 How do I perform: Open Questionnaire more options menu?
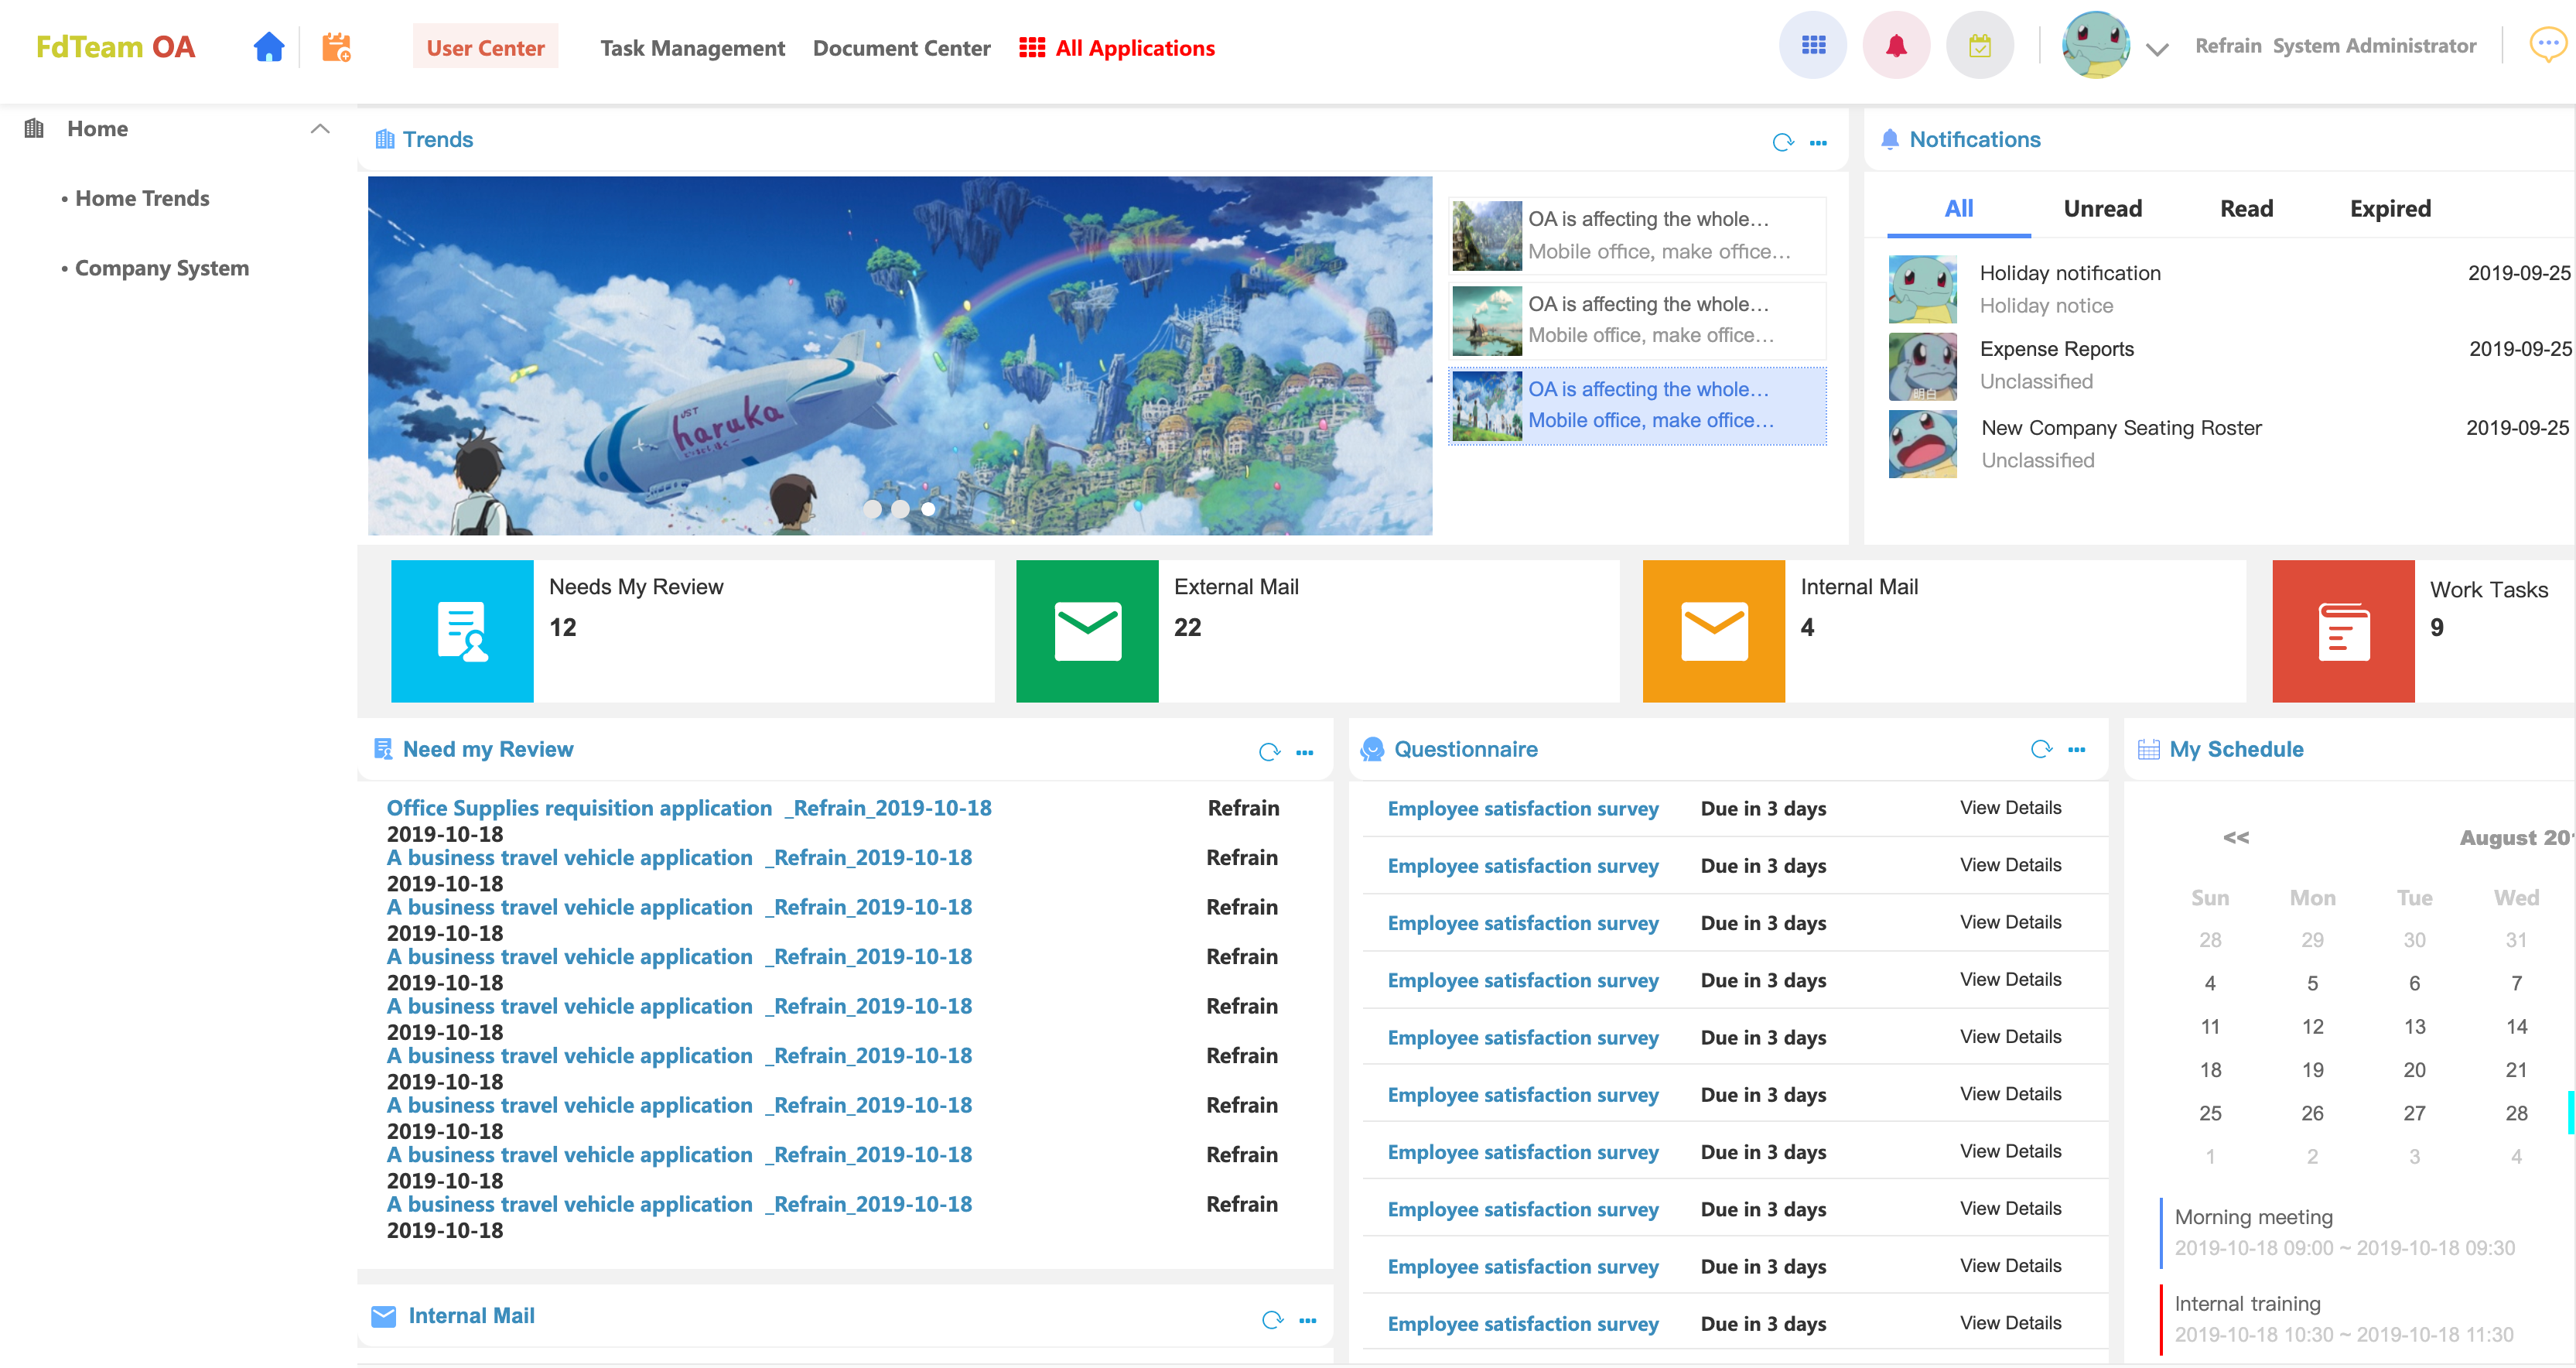point(2076,749)
